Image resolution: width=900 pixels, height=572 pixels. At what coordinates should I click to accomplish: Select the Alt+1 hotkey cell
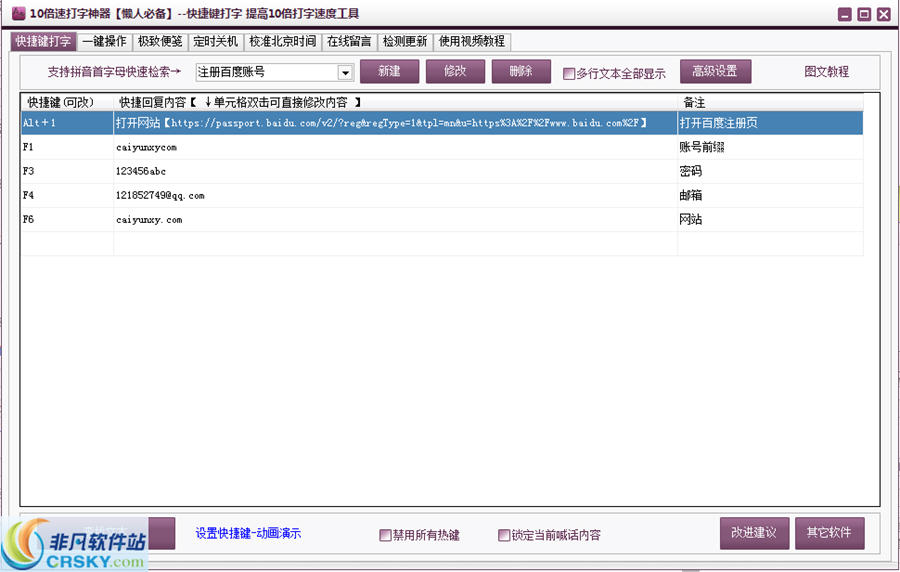pyautogui.click(x=67, y=123)
